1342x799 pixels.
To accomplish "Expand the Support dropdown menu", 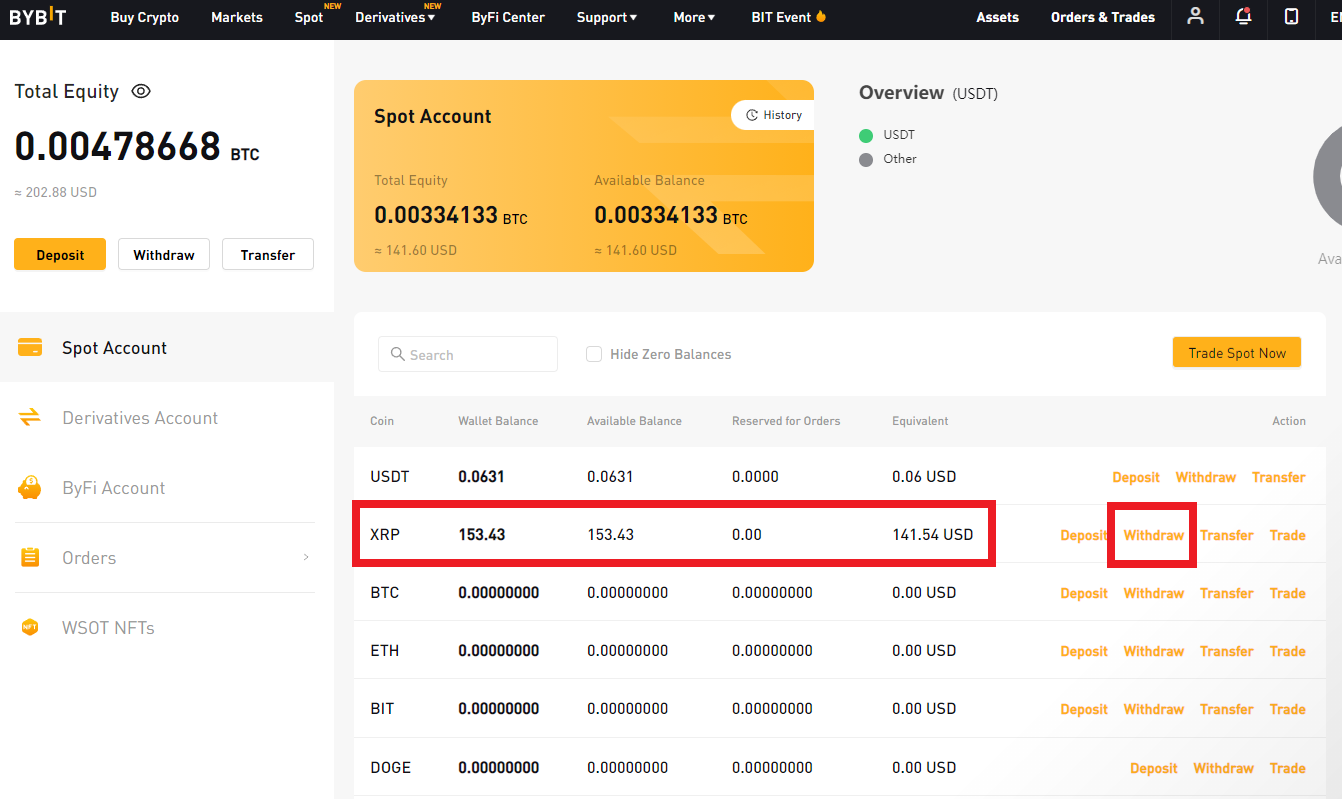I will click(607, 17).
